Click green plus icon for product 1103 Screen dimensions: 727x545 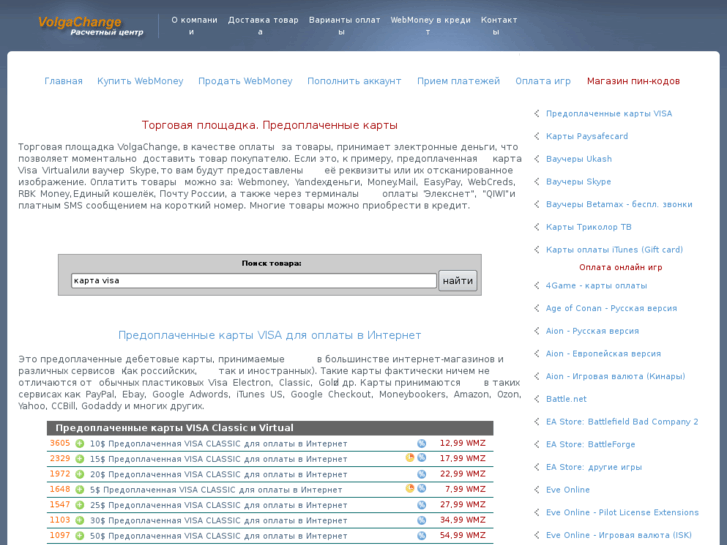pyautogui.click(x=80, y=520)
